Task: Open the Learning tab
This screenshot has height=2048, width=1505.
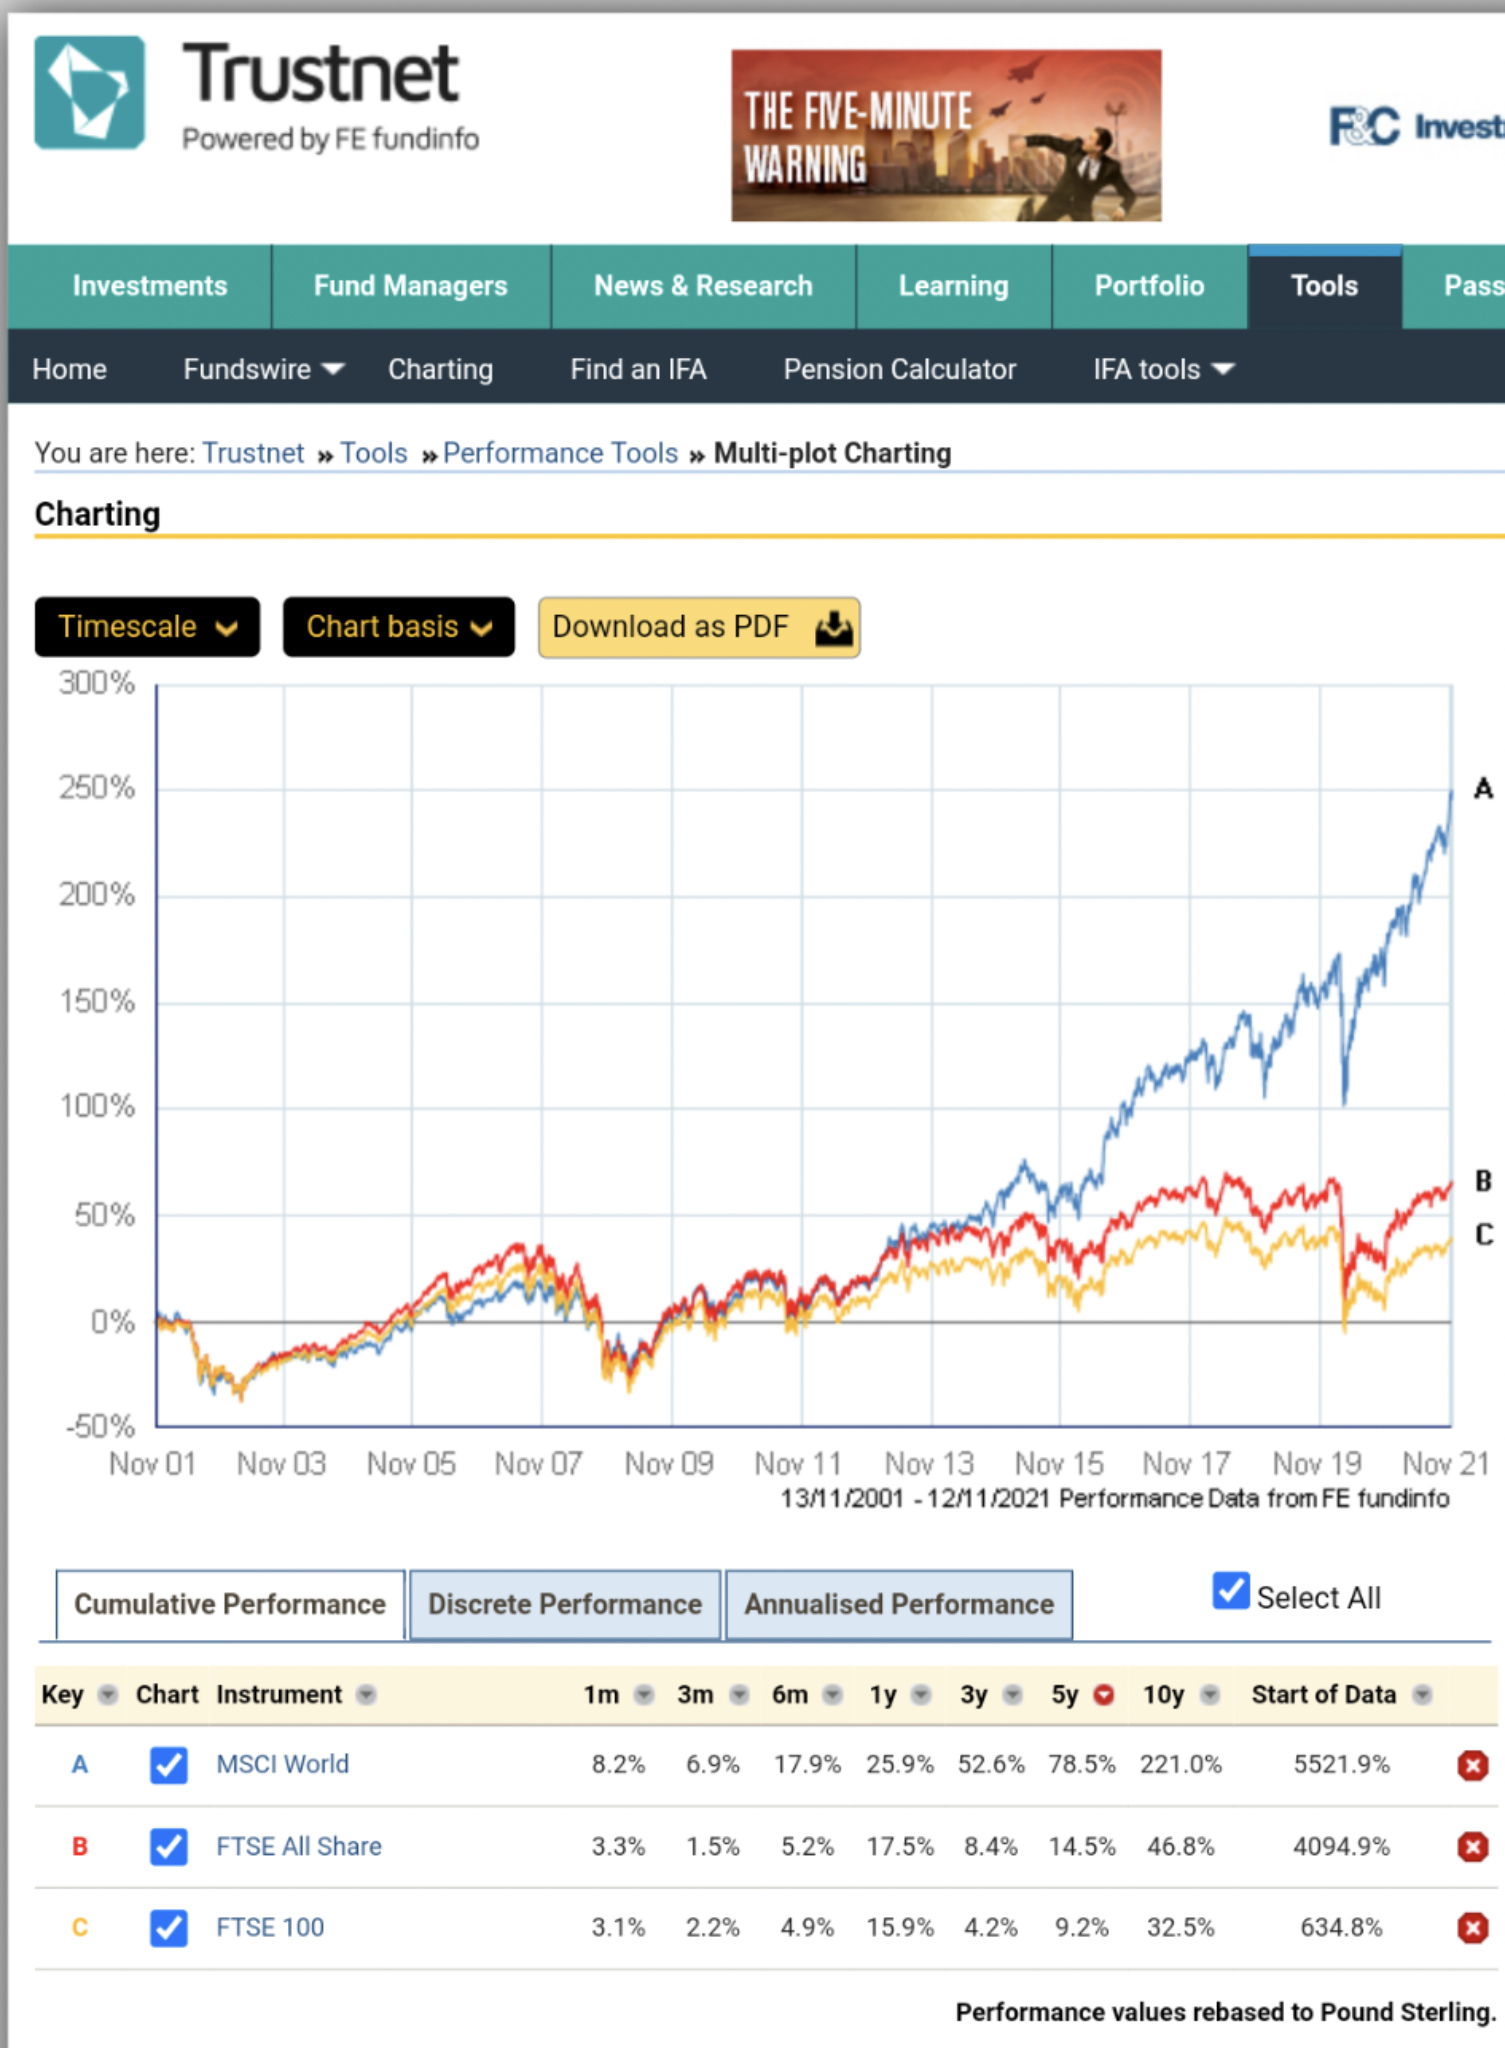Action: 954,286
